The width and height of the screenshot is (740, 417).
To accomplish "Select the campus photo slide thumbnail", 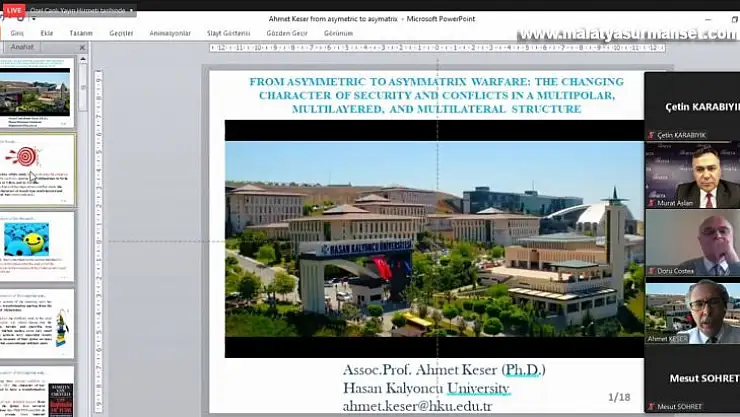I will (37, 92).
